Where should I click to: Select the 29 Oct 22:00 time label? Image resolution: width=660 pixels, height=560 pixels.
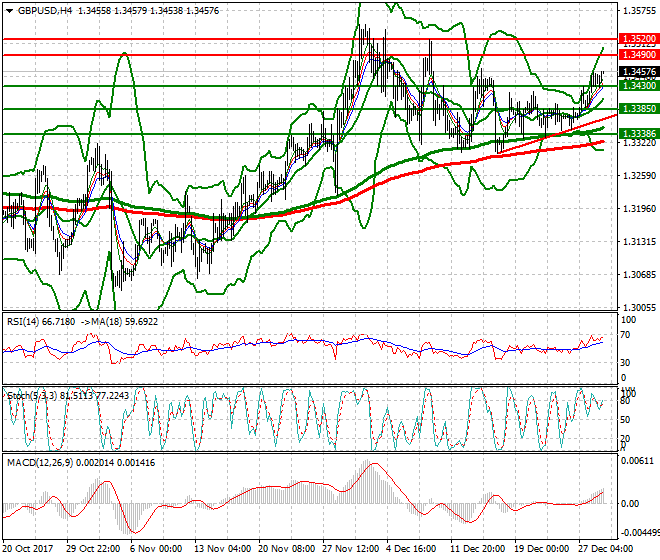pos(93,549)
